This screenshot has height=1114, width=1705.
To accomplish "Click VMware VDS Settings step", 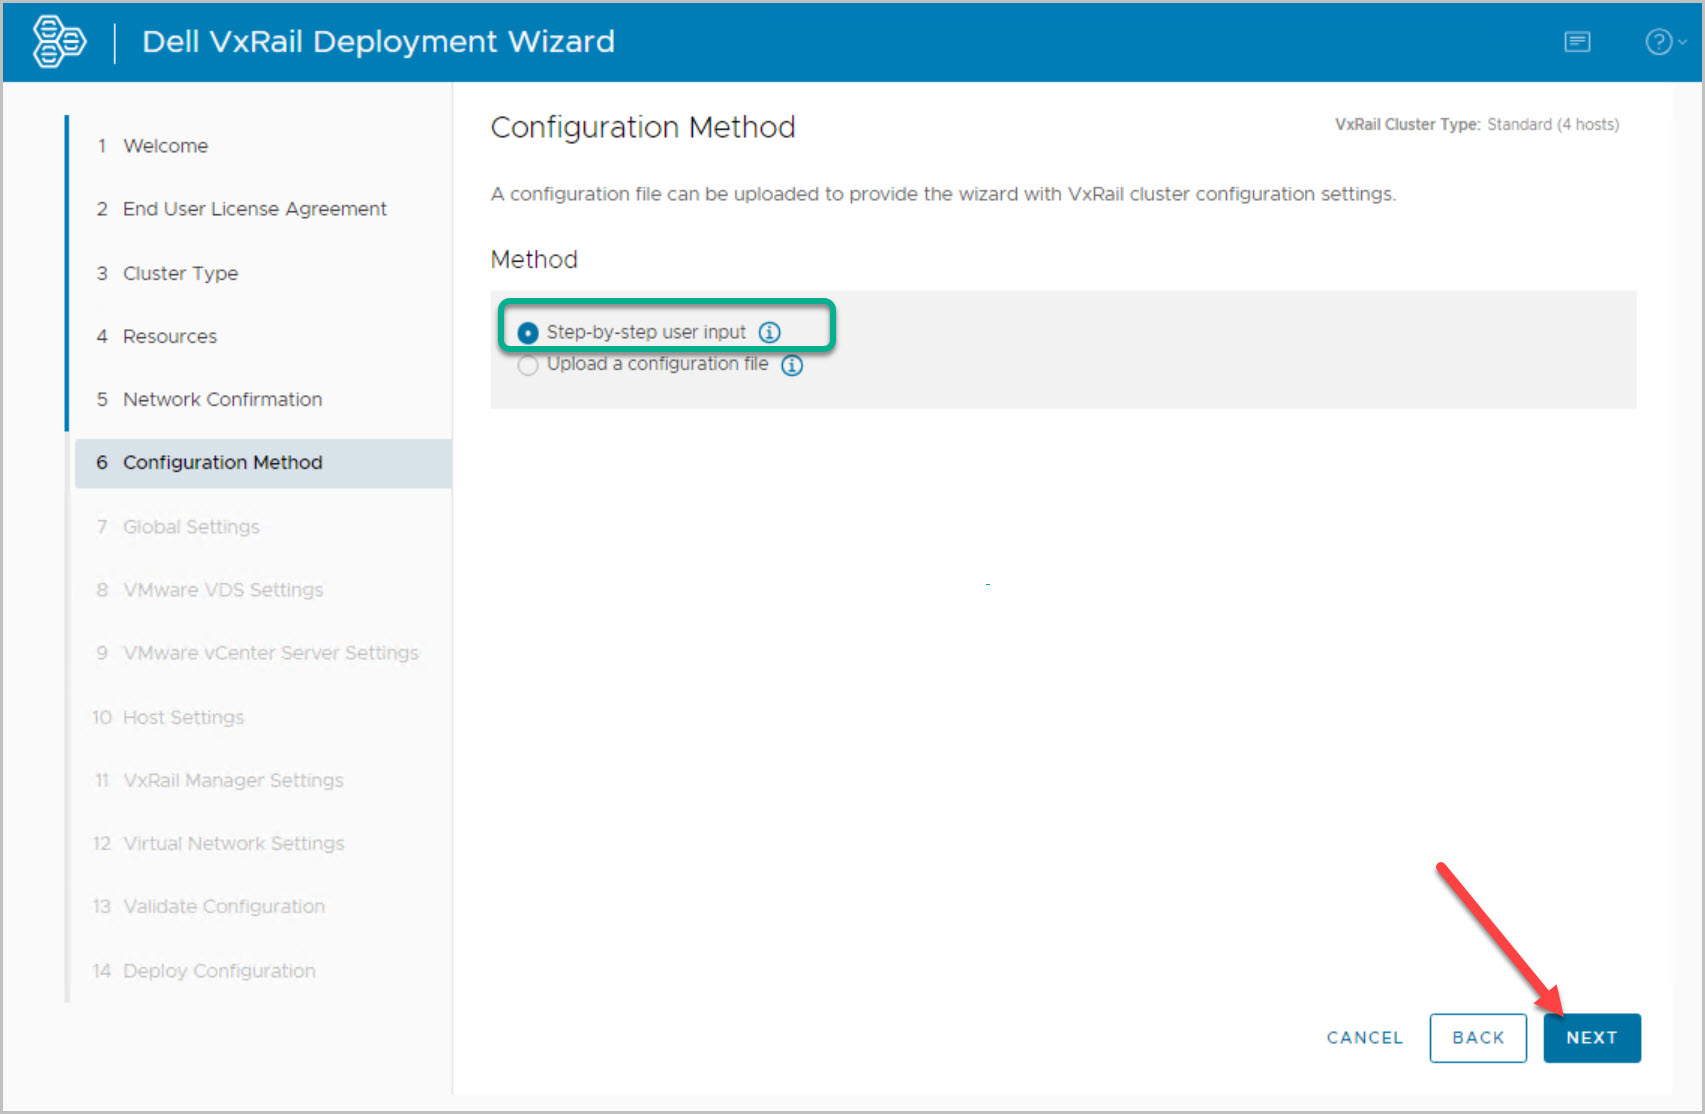I will (222, 590).
